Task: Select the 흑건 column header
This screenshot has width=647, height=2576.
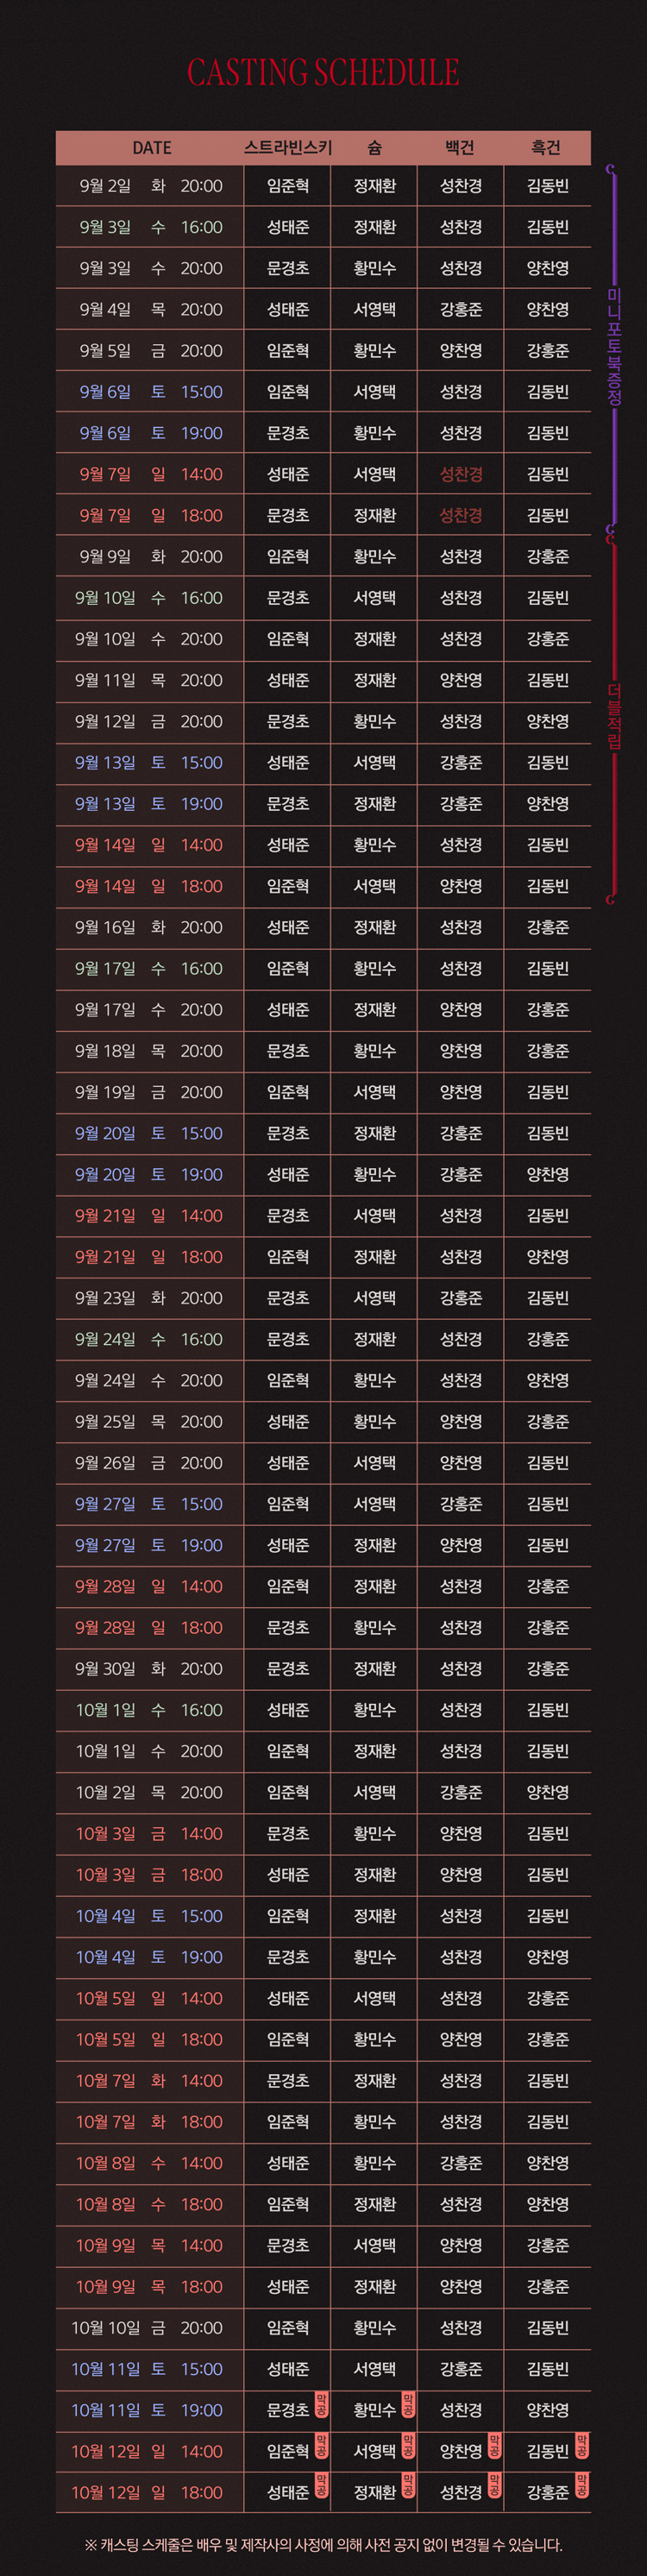Action: pyautogui.click(x=546, y=148)
